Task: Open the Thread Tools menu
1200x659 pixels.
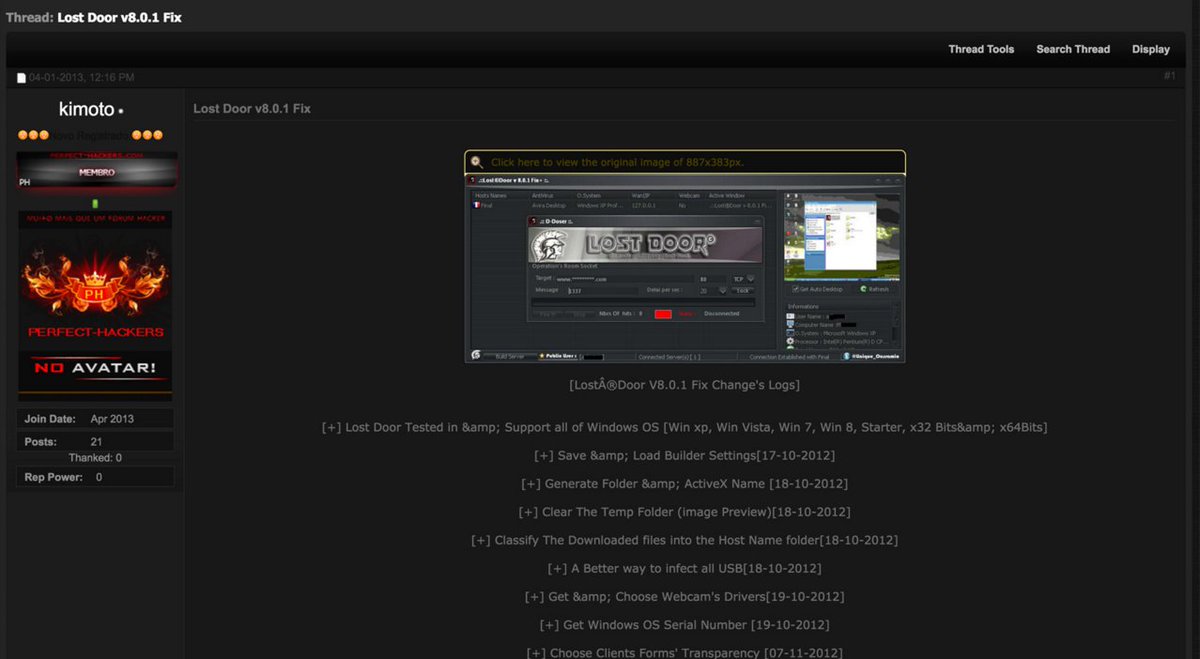Action: click(x=981, y=49)
